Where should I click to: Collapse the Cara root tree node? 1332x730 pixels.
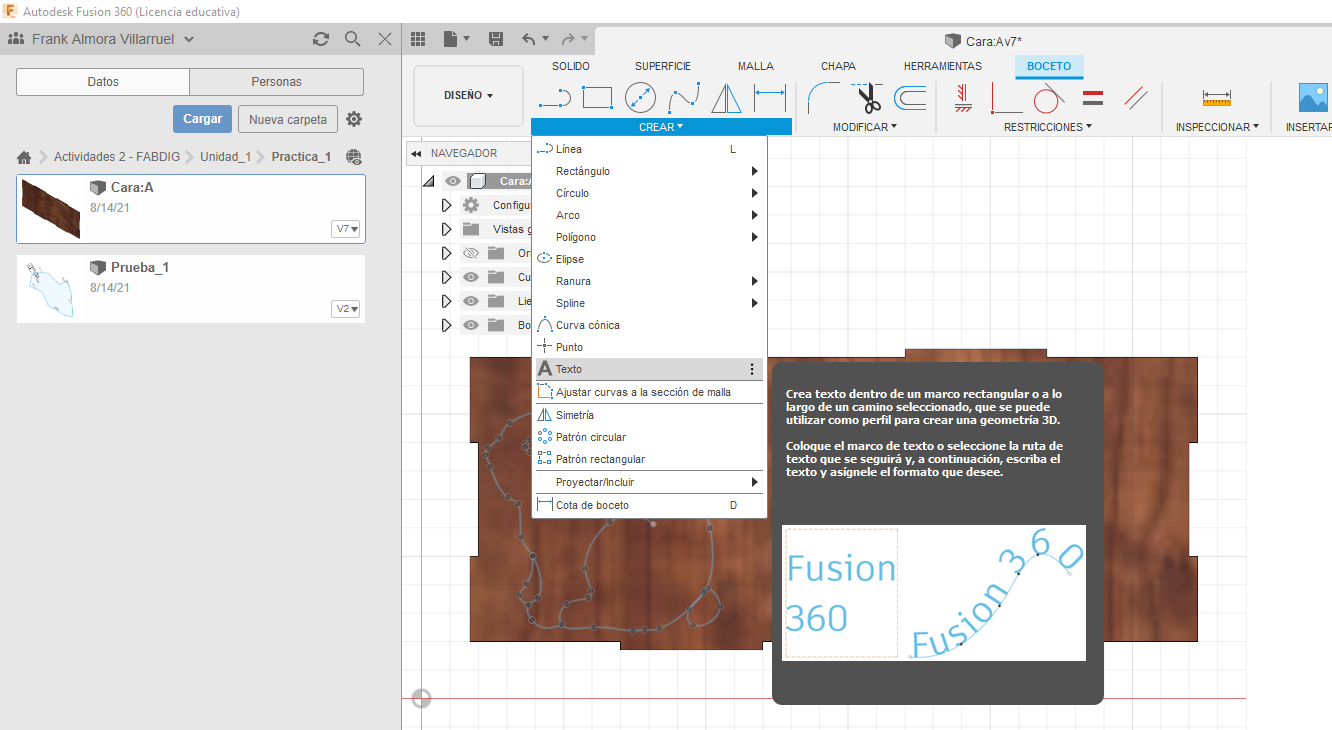pyautogui.click(x=429, y=181)
